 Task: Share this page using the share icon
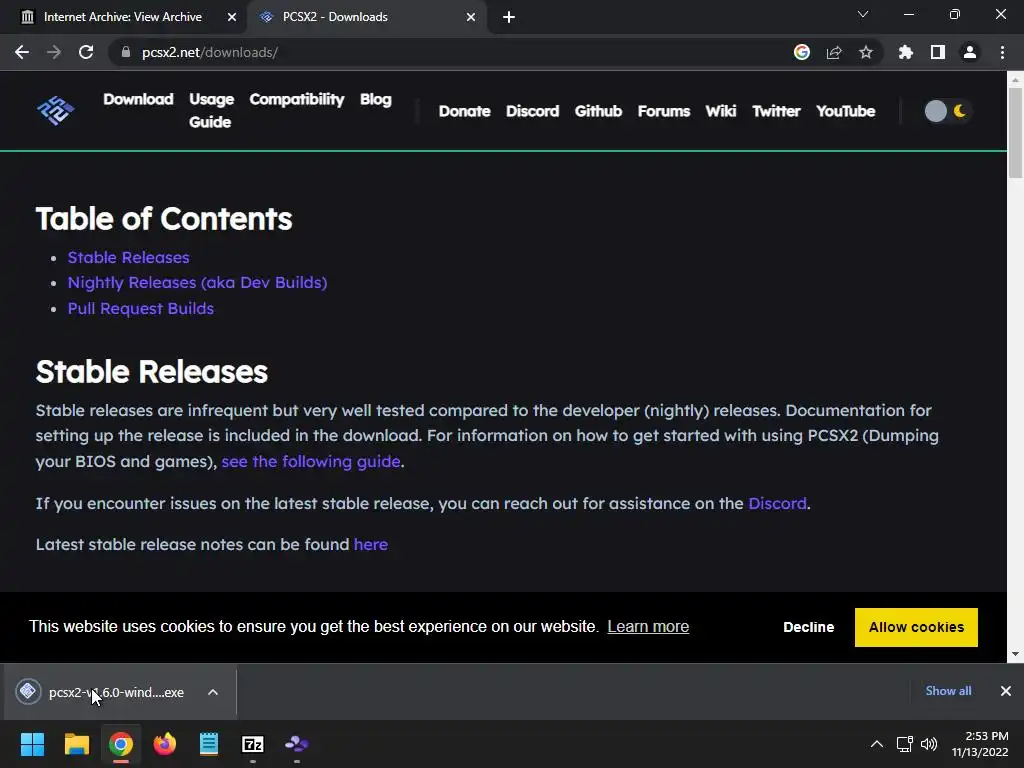834,52
